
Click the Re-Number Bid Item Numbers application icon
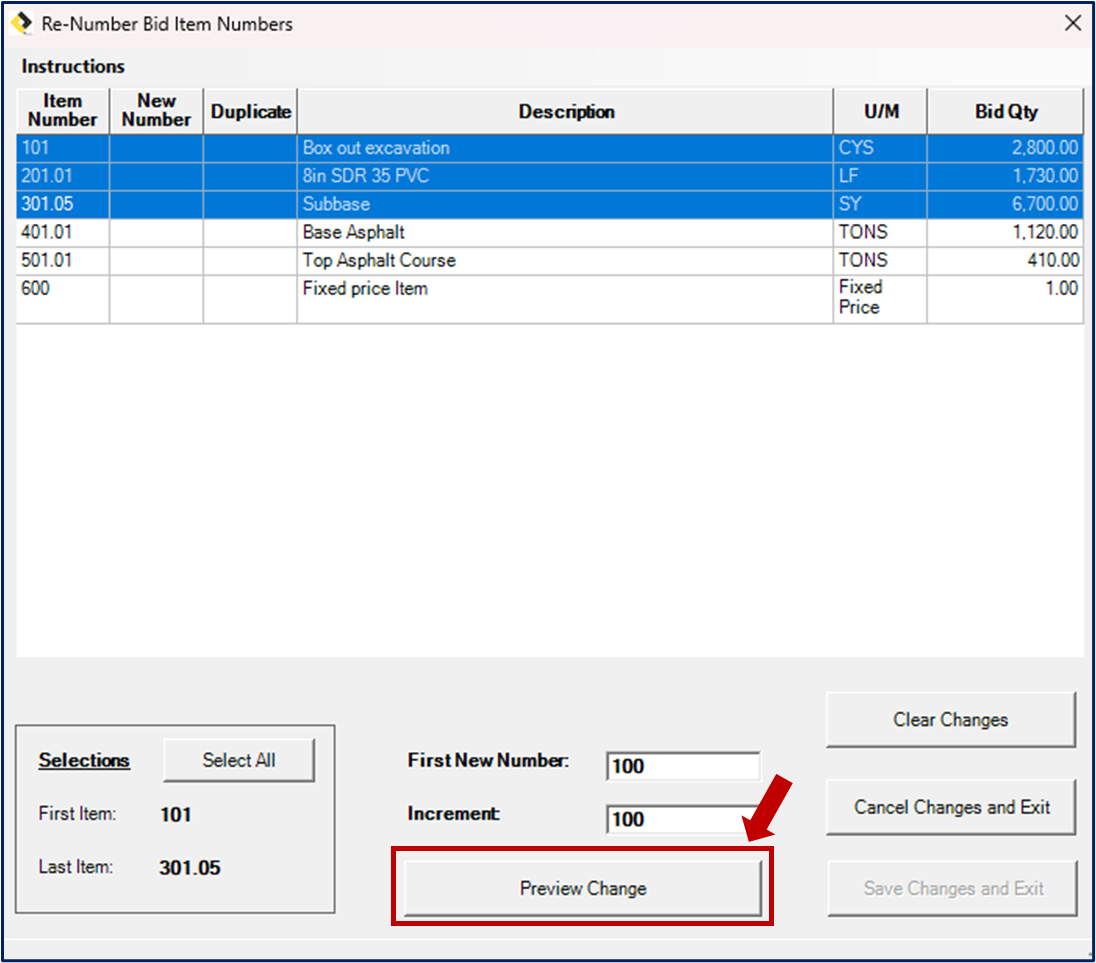(18, 23)
